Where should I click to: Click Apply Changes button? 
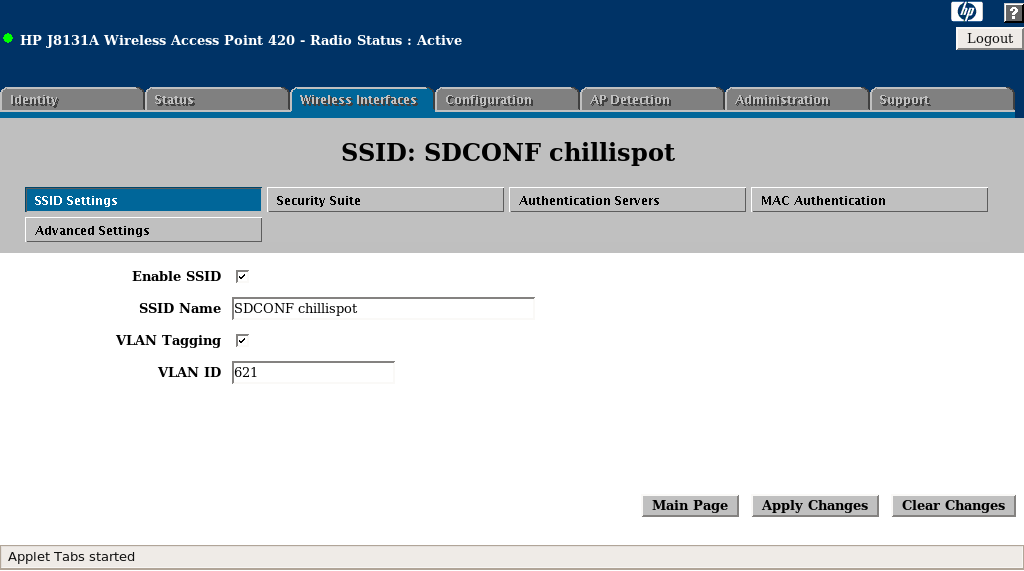point(814,505)
